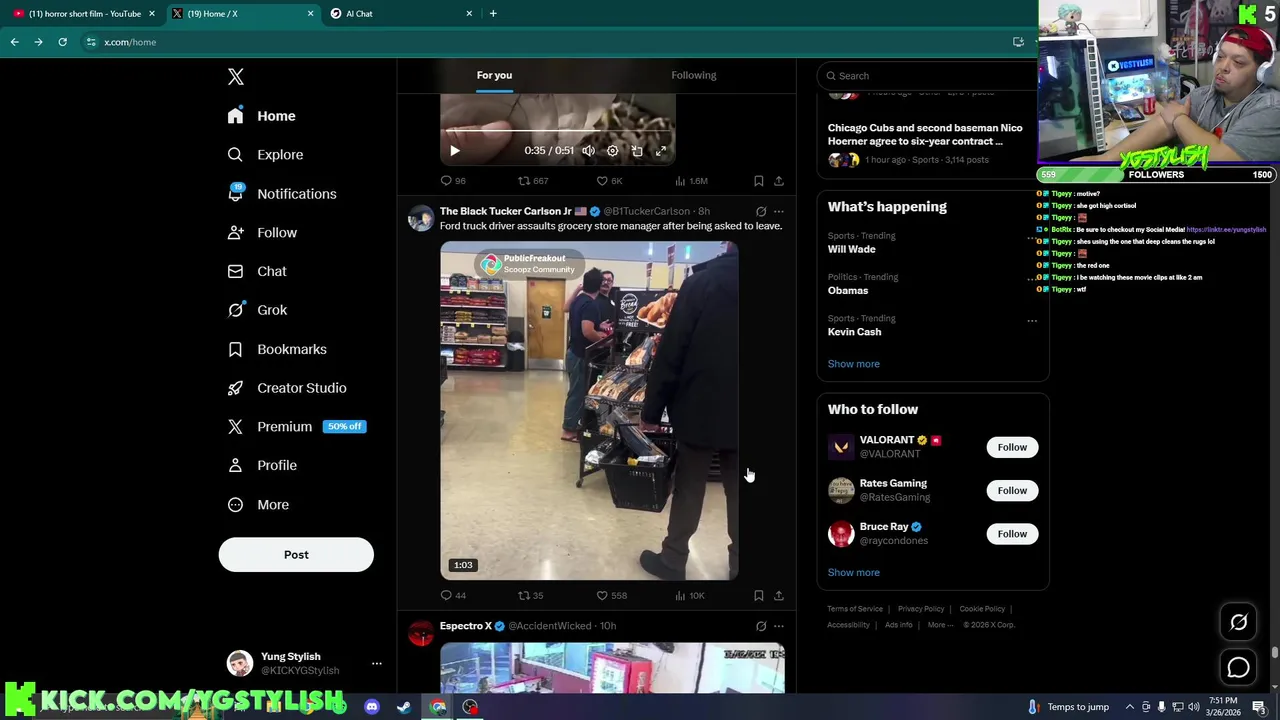Open Terms of Service link
The height and width of the screenshot is (720, 1280).
click(x=855, y=609)
